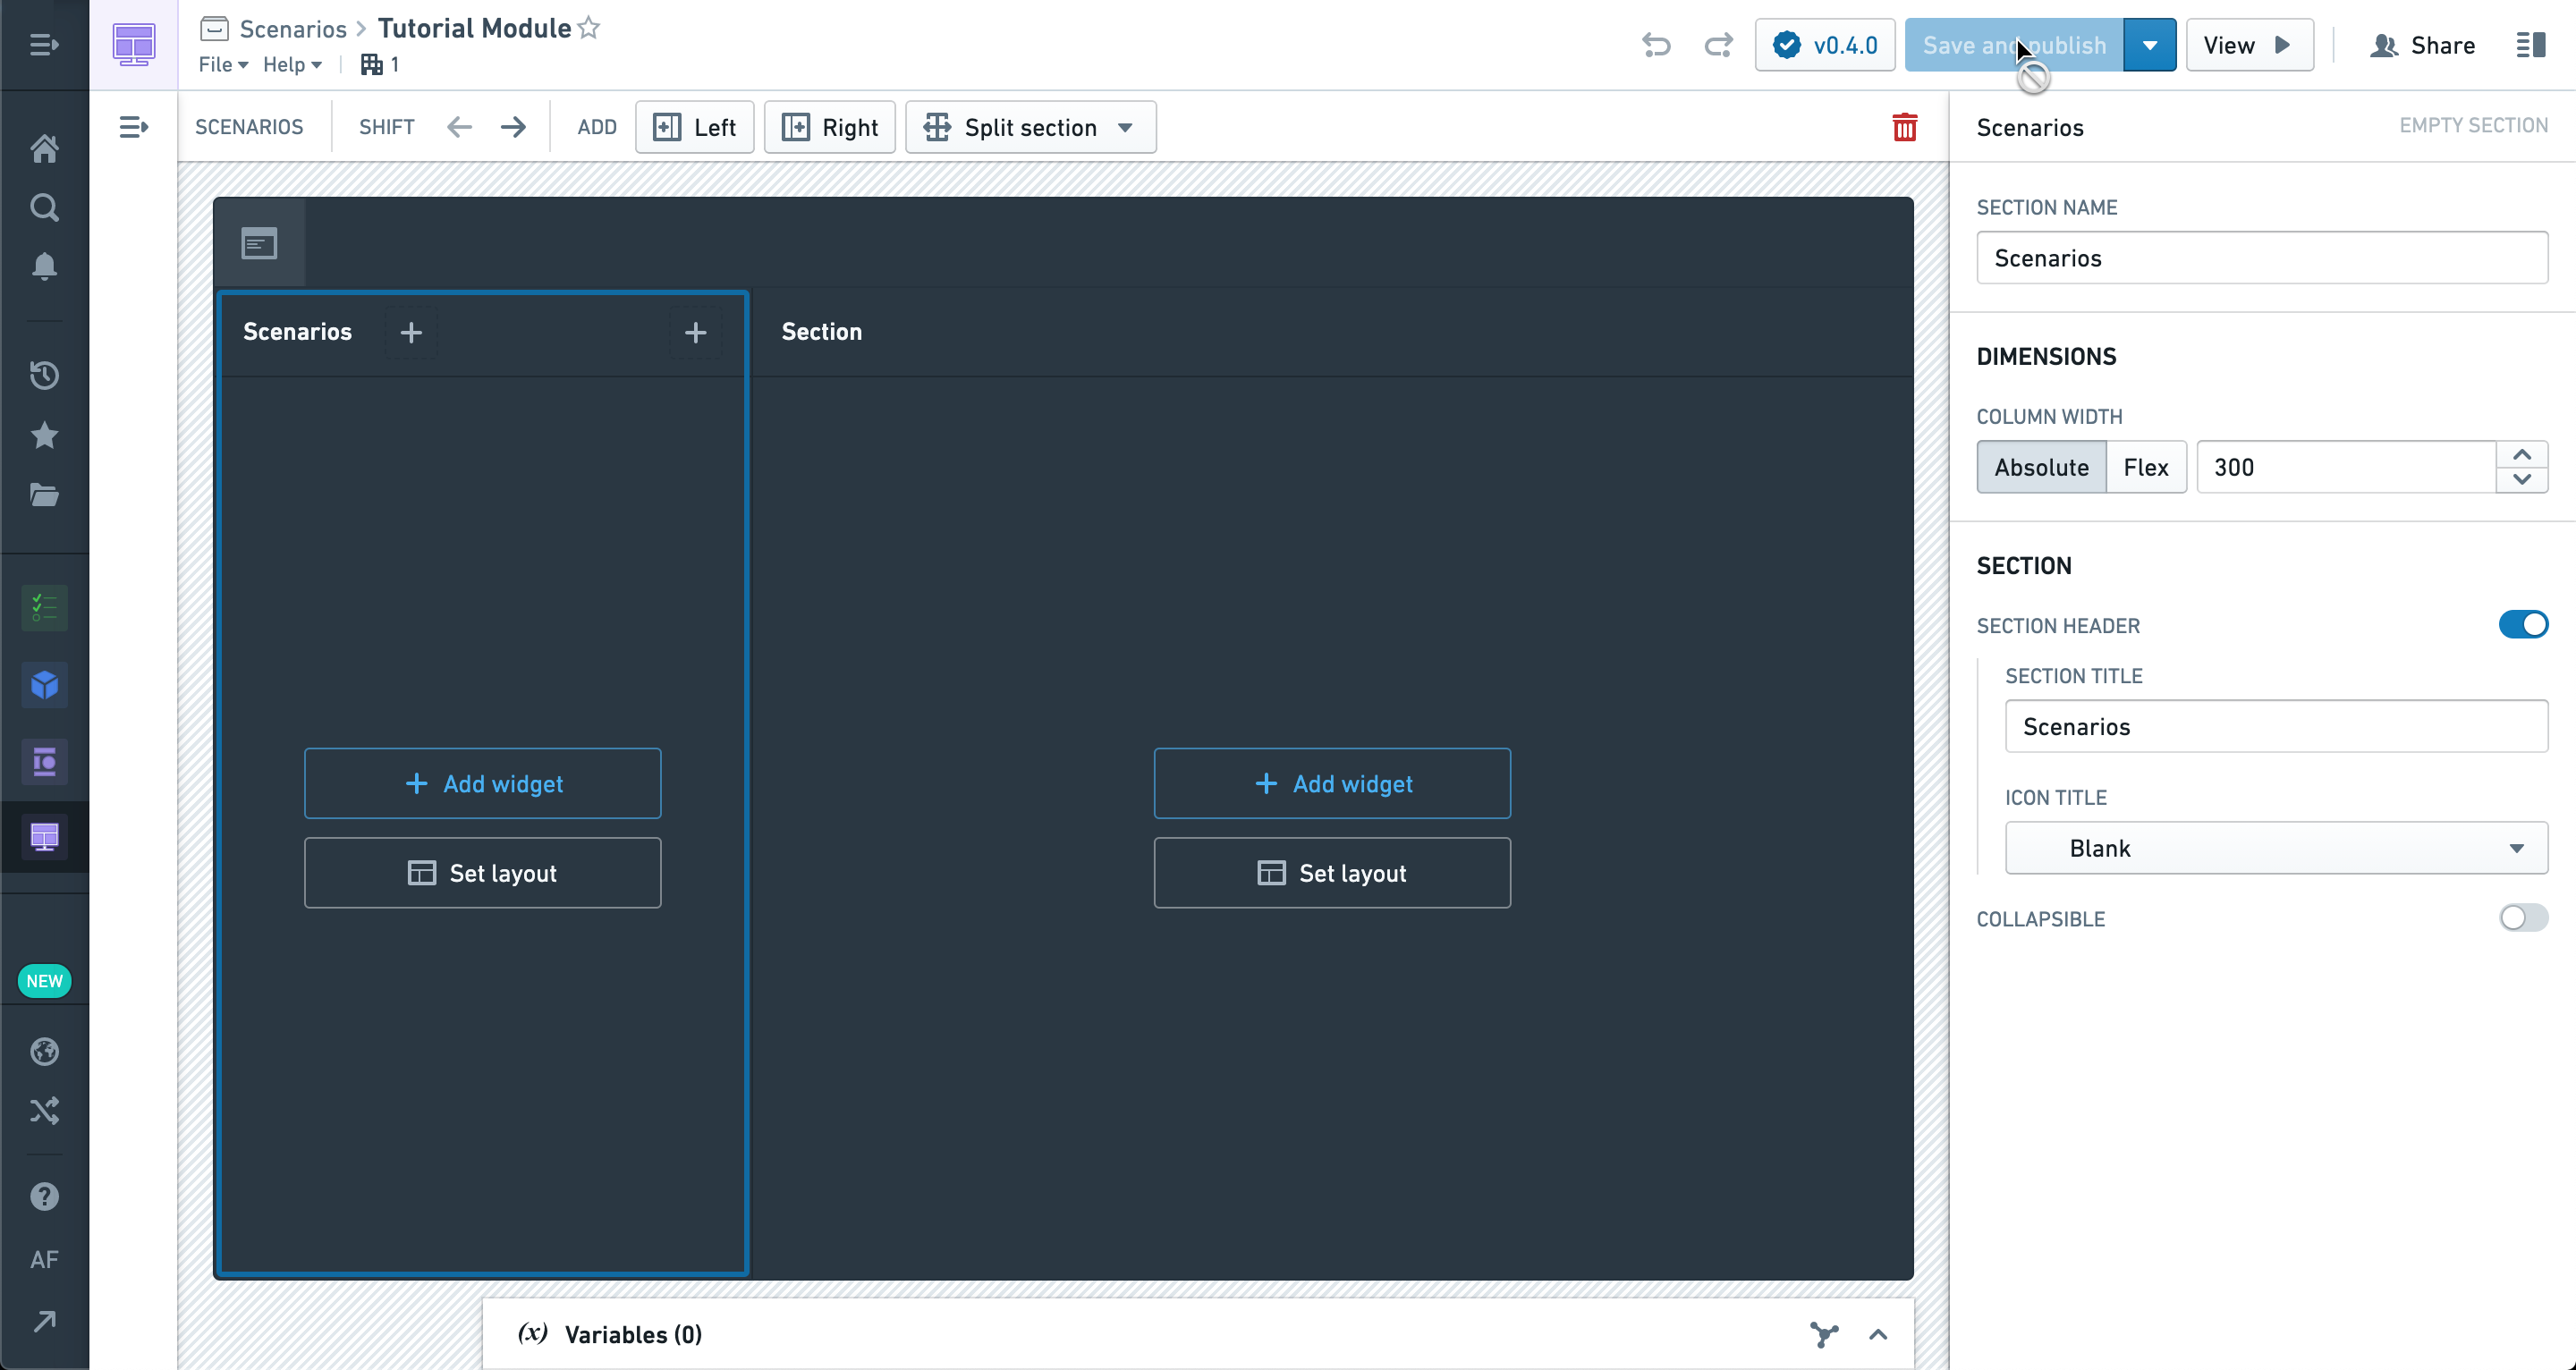The height and width of the screenshot is (1370, 2576).
Task: Turn off the Section Header toggle
Action: [2522, 625]
